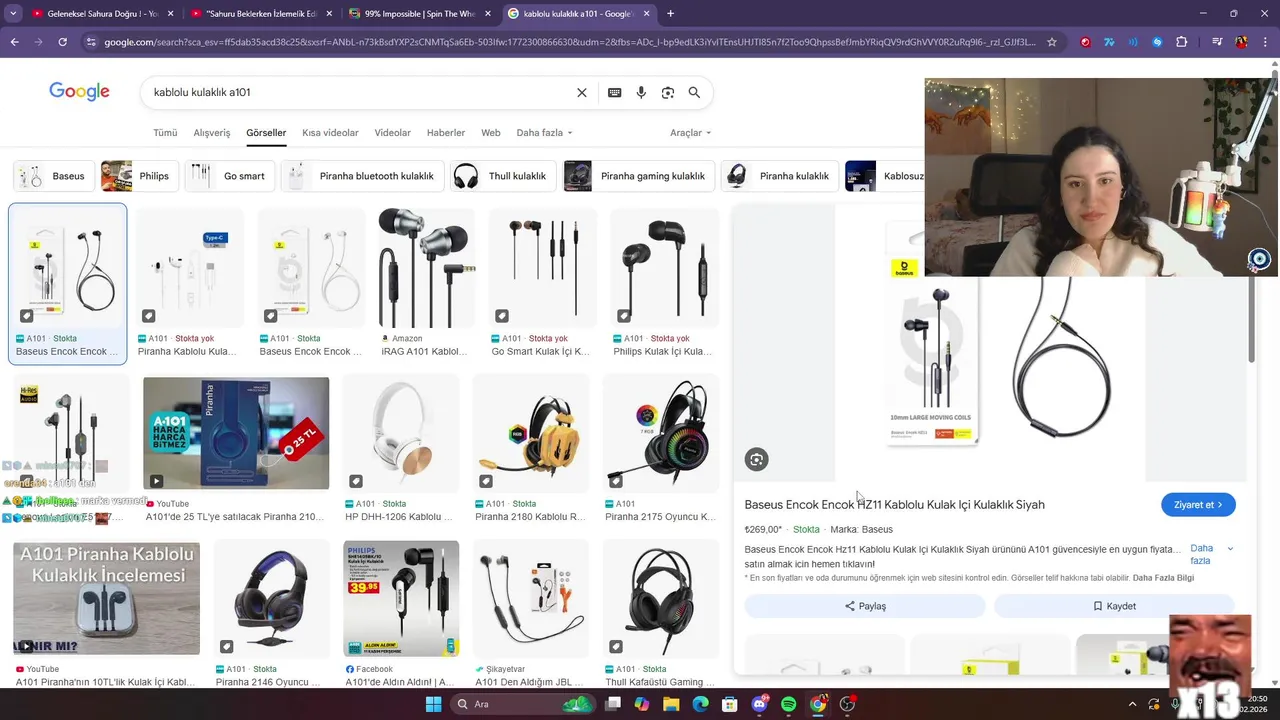The width and height of the screenshot is (1280, 720).
Task: Click the Ziyaret et button
Action: [1198, 505]
